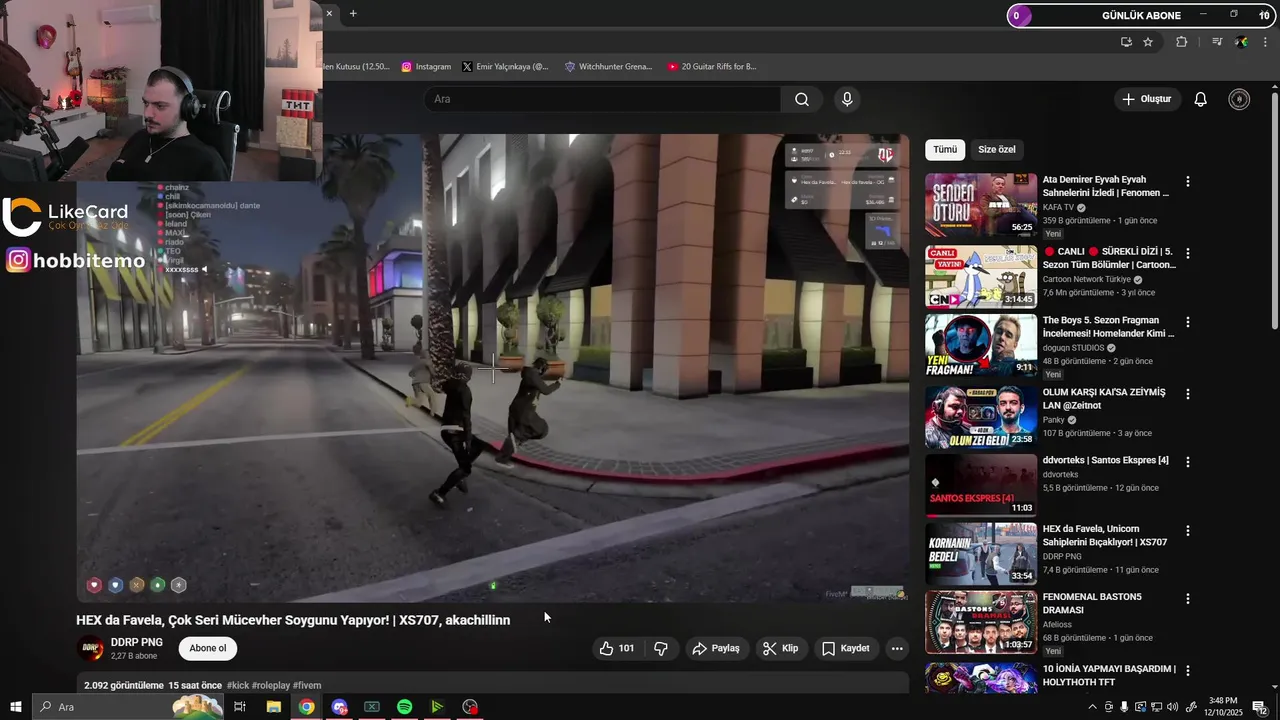
Task: Close the current browser tab
Action: pos(329,13)
